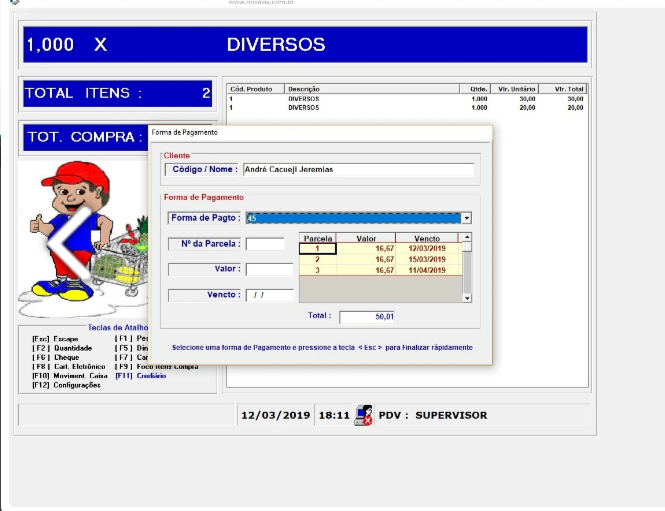Click the [F11] Crediário shortcut link
This screenshot has height=511, width=665.
(x=140, y=376)
